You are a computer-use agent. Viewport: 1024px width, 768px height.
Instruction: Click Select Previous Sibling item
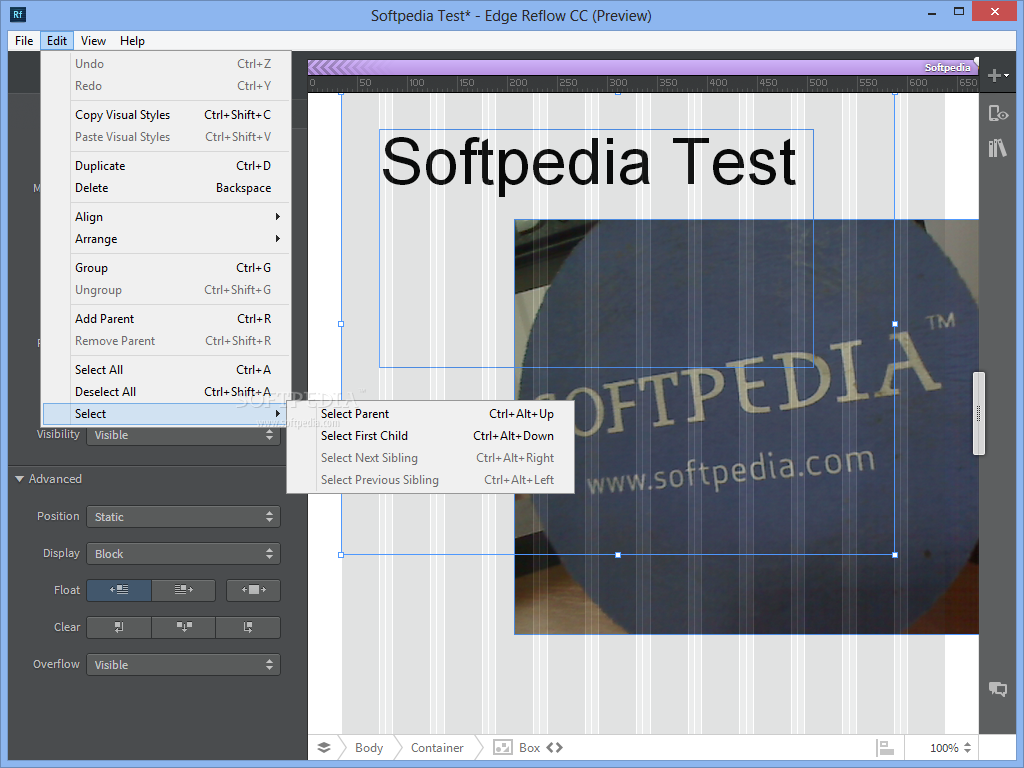tap(431, 480)
